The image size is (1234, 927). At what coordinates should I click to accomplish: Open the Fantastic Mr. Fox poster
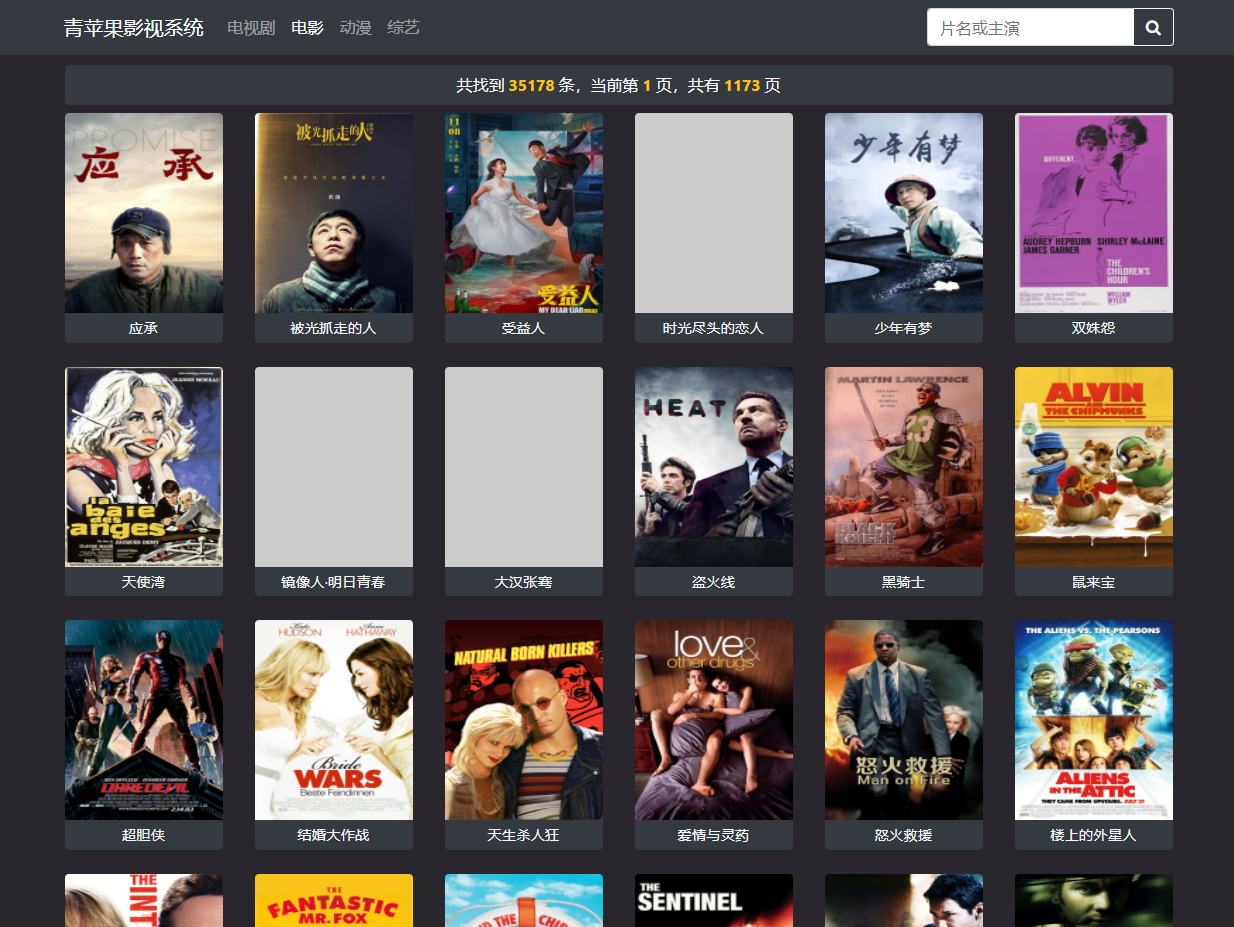coord(334,901)
